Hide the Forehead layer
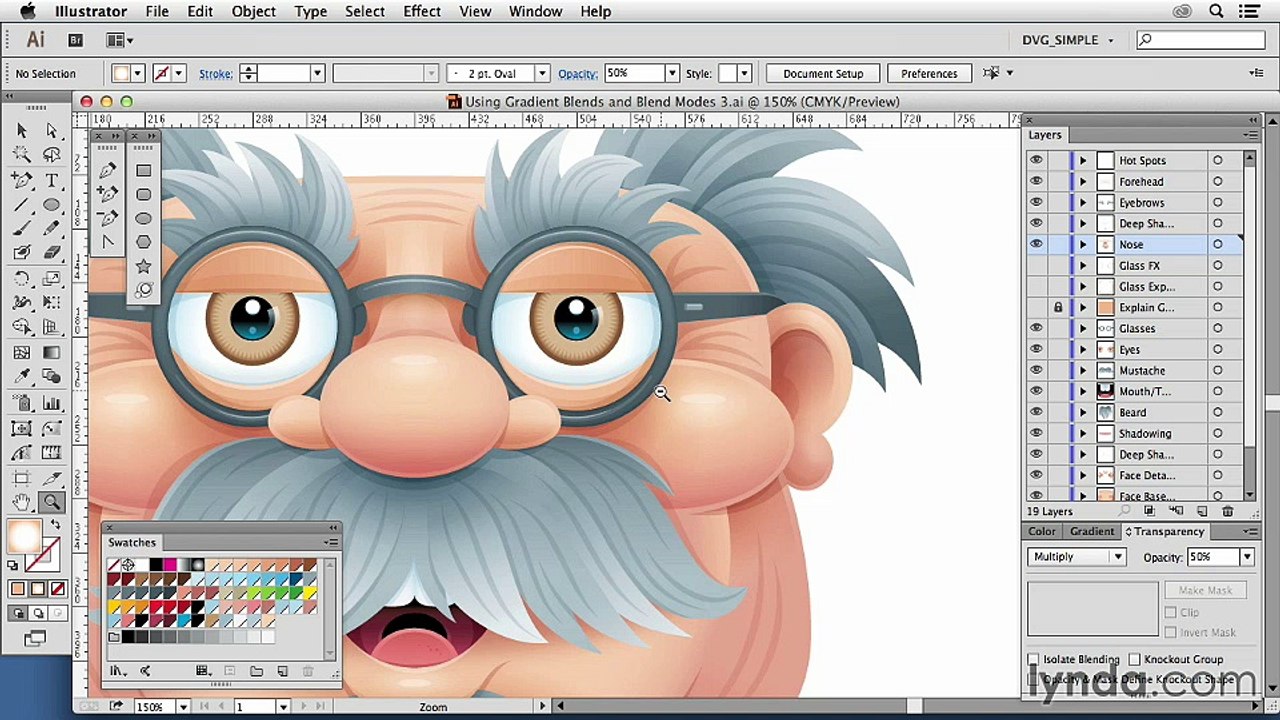Viewport: 1280px width, 720px height. [x=1036, y=181]
